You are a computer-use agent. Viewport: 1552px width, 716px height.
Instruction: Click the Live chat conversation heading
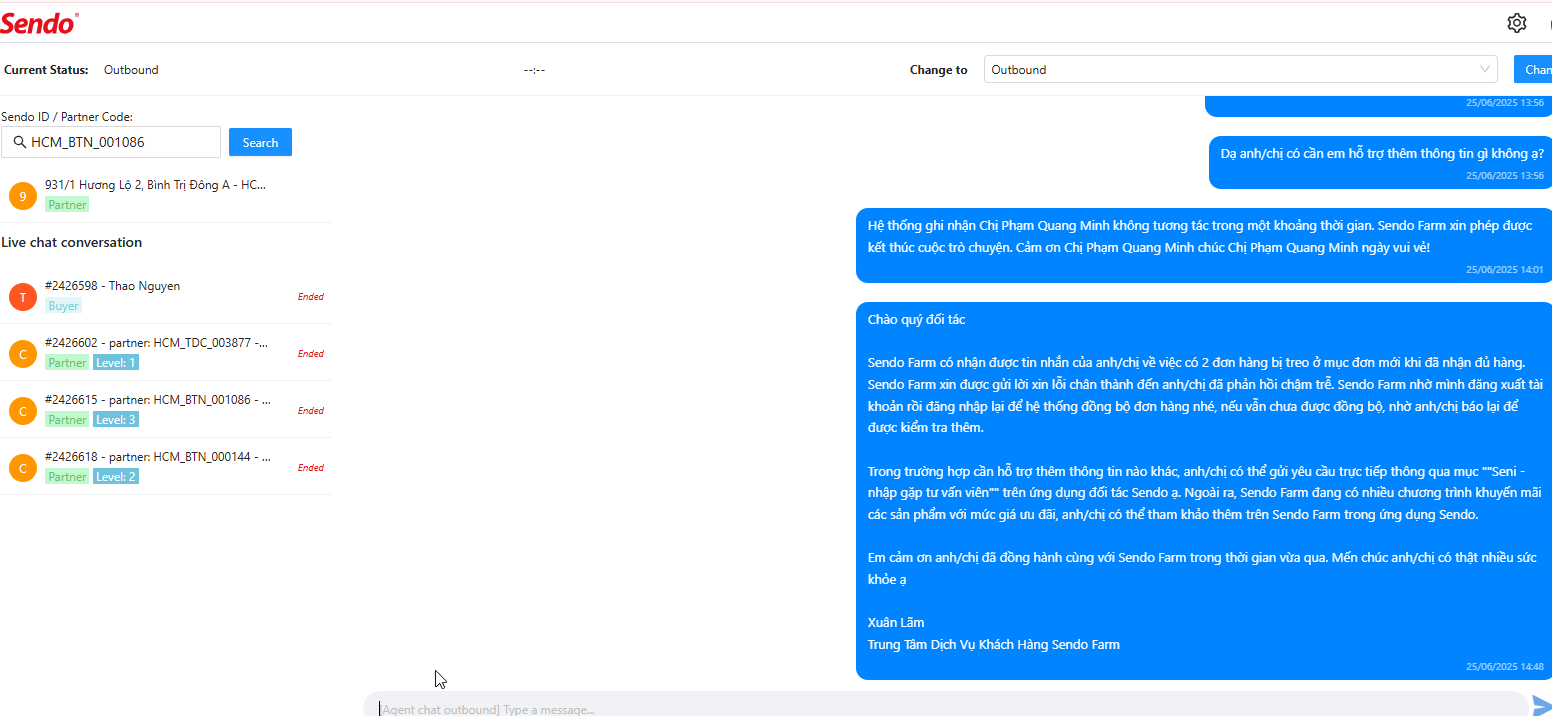(72, 242)
